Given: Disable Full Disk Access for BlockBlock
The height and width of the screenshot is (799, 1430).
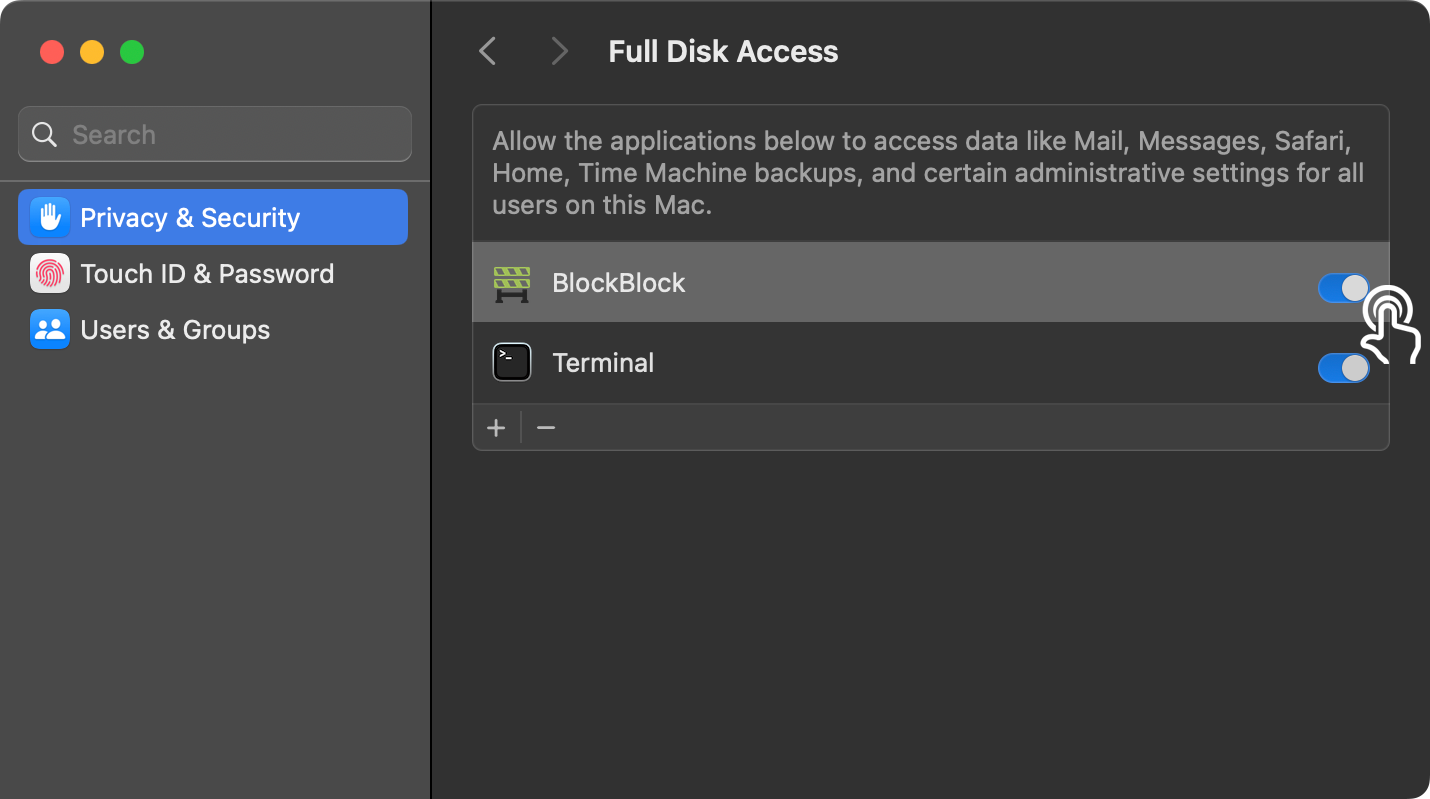Looking at the screenshot, I should tap(1343, 288).
